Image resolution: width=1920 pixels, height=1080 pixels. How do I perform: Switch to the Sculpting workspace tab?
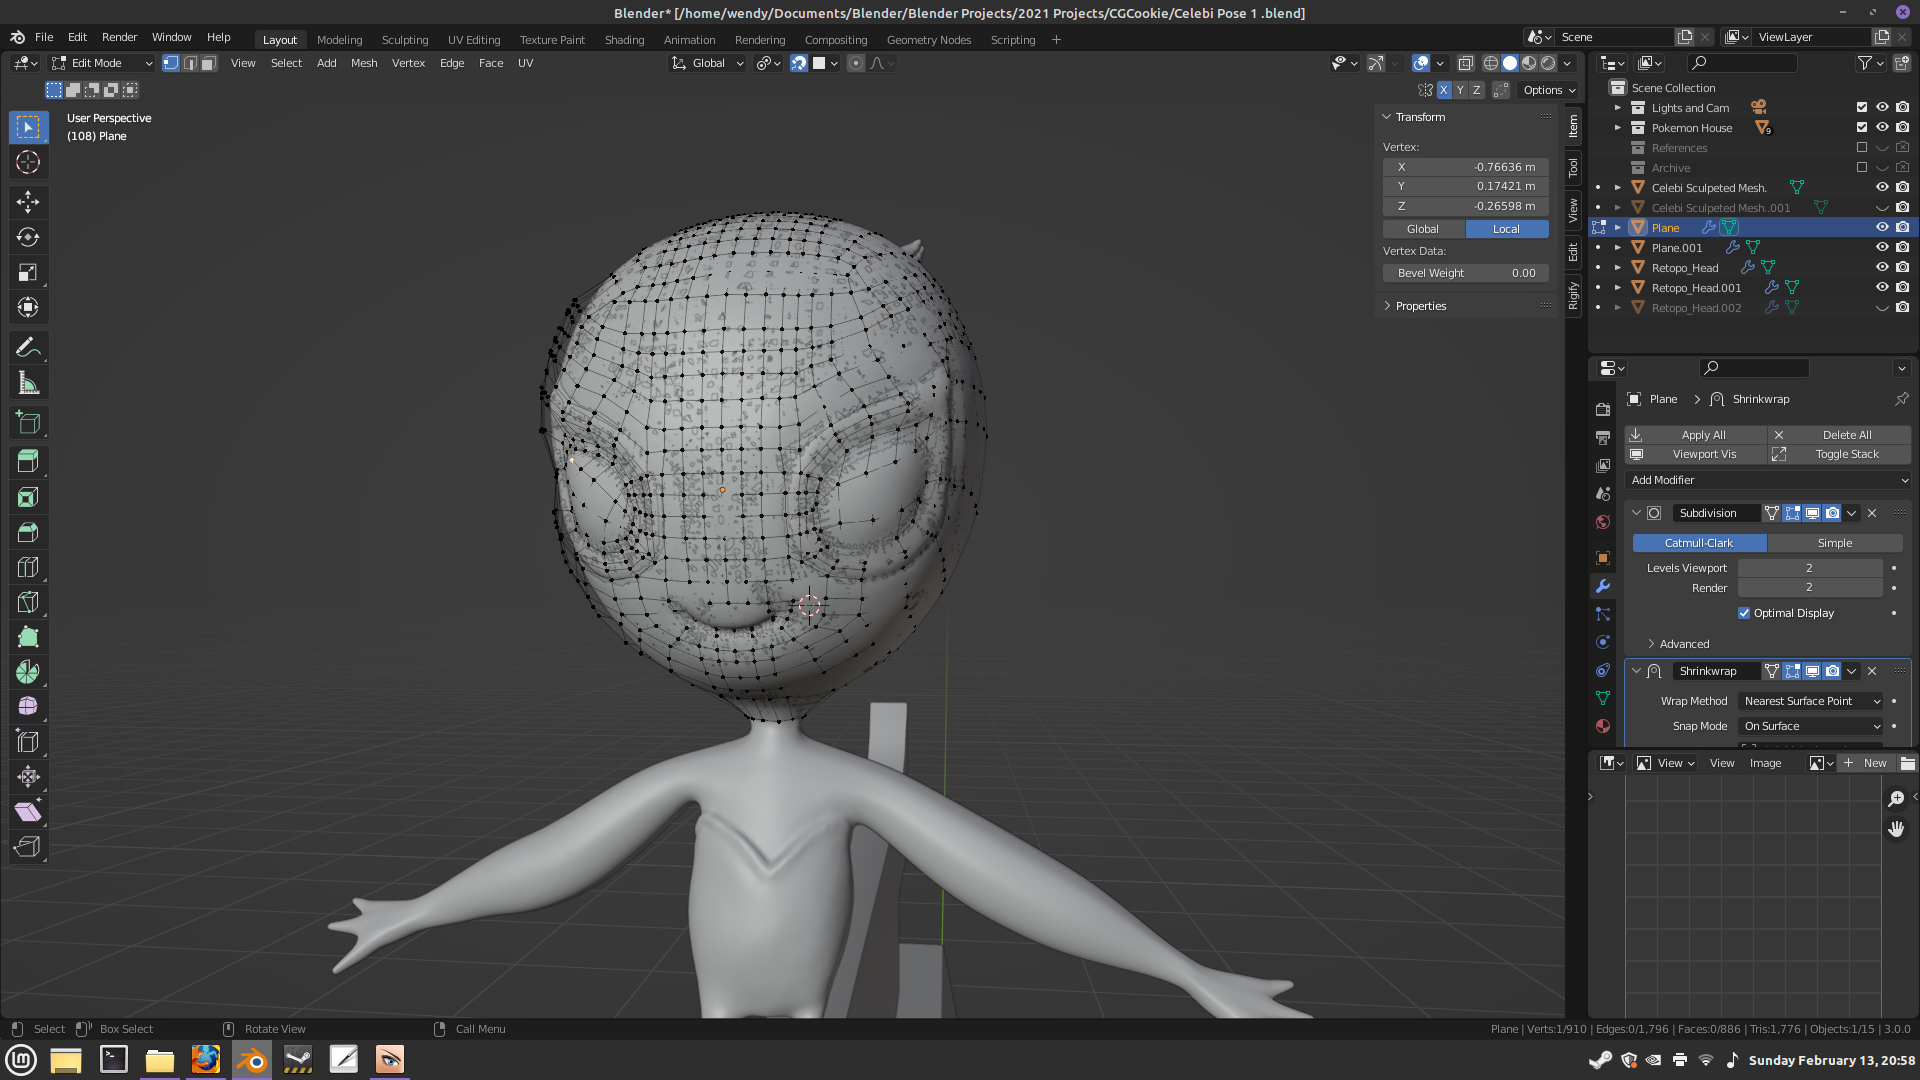404,40
